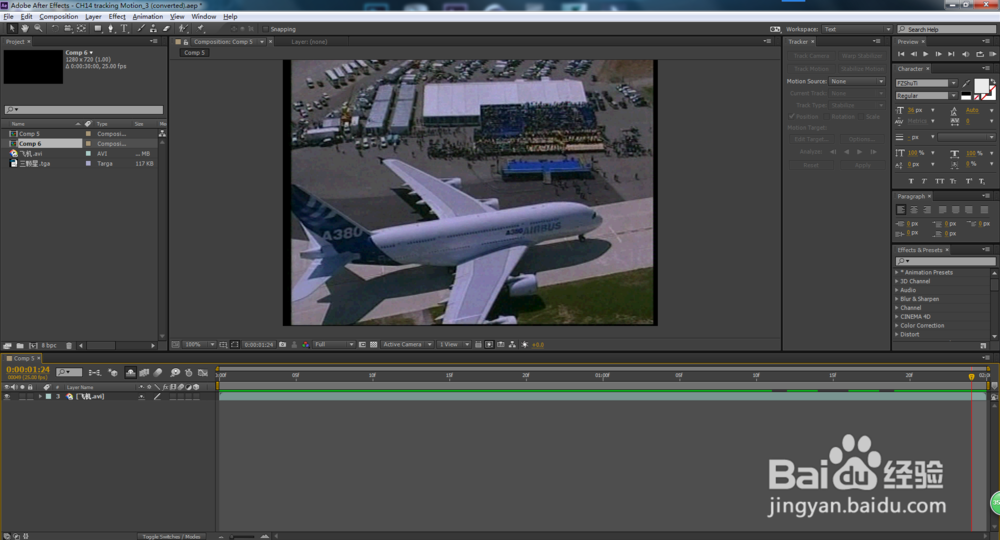Select the Hand tool
Screen dimensions: 1000x540
[25, 29]
